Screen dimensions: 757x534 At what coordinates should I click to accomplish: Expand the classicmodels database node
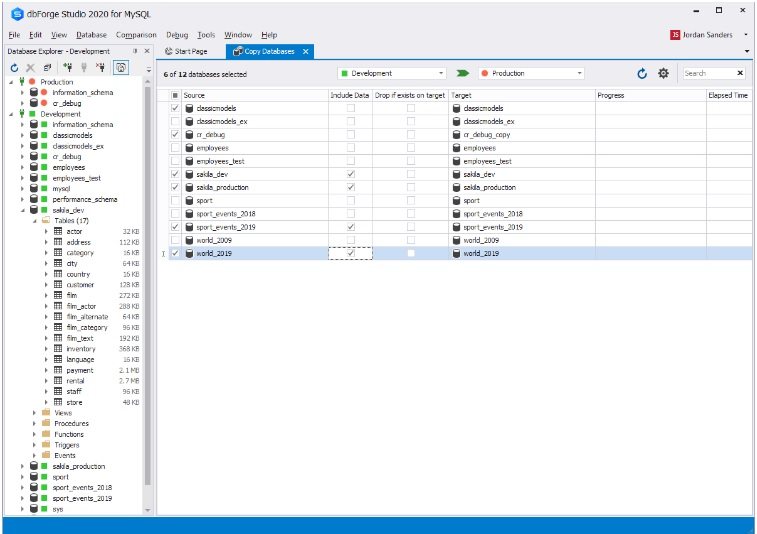(22, 135)
